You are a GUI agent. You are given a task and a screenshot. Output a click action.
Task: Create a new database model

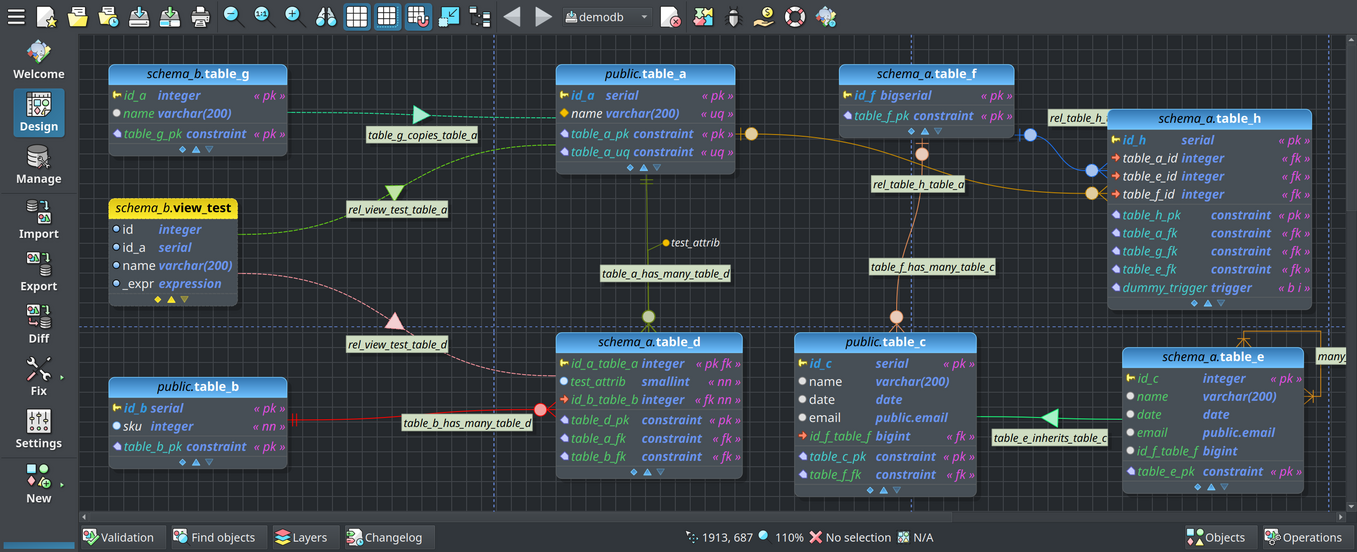(x=47, y=17)
